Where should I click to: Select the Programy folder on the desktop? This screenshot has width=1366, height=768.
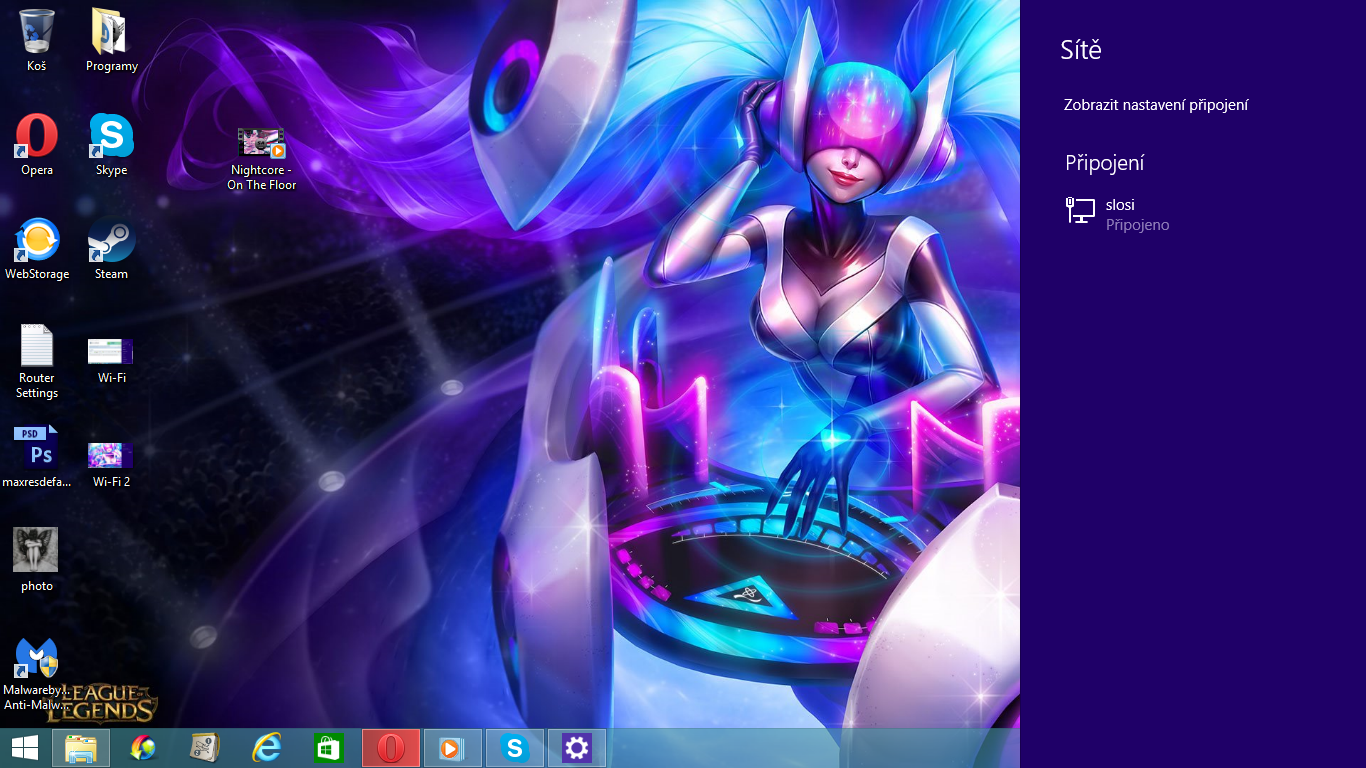click(111, 40)
